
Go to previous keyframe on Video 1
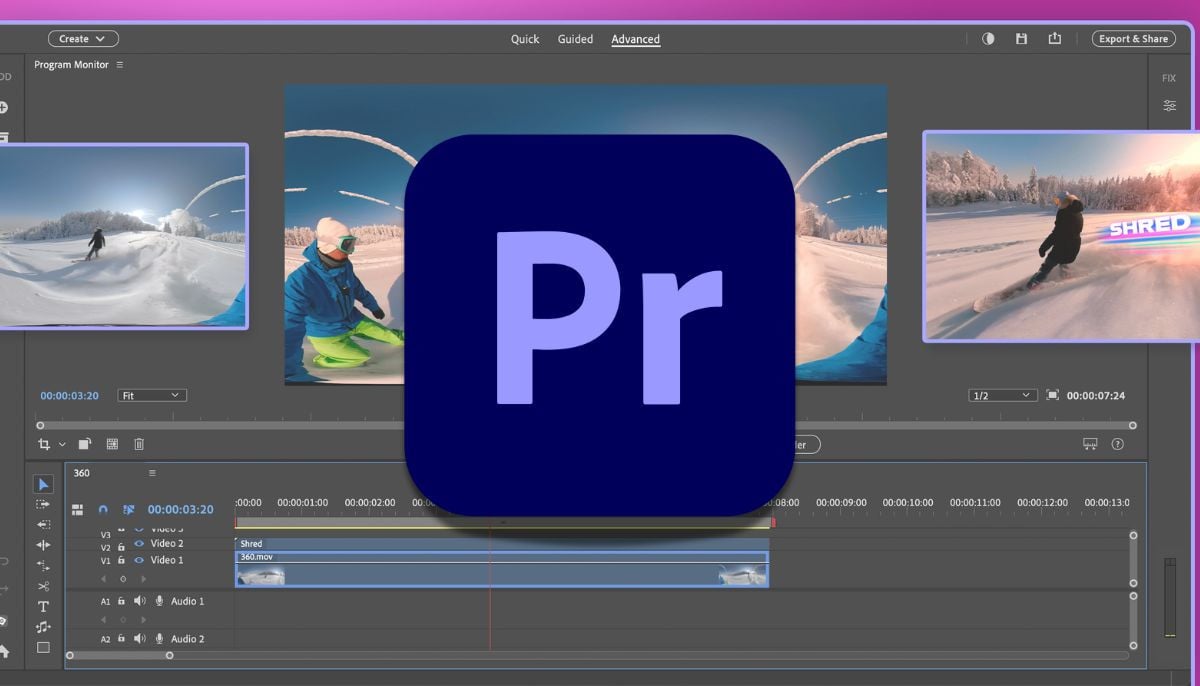104,578
